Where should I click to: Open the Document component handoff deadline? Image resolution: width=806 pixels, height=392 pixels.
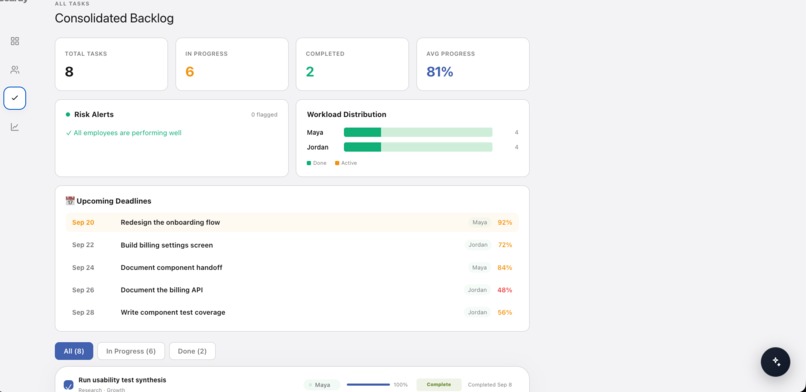(292, 268)
